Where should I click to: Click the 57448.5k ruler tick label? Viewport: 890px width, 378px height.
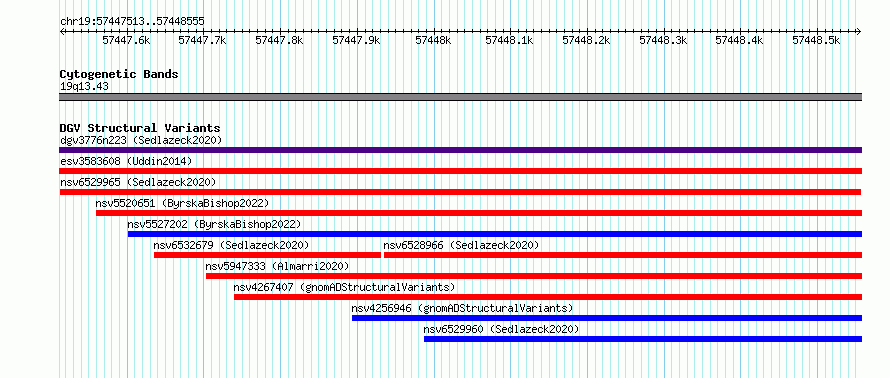pos(817,40)
